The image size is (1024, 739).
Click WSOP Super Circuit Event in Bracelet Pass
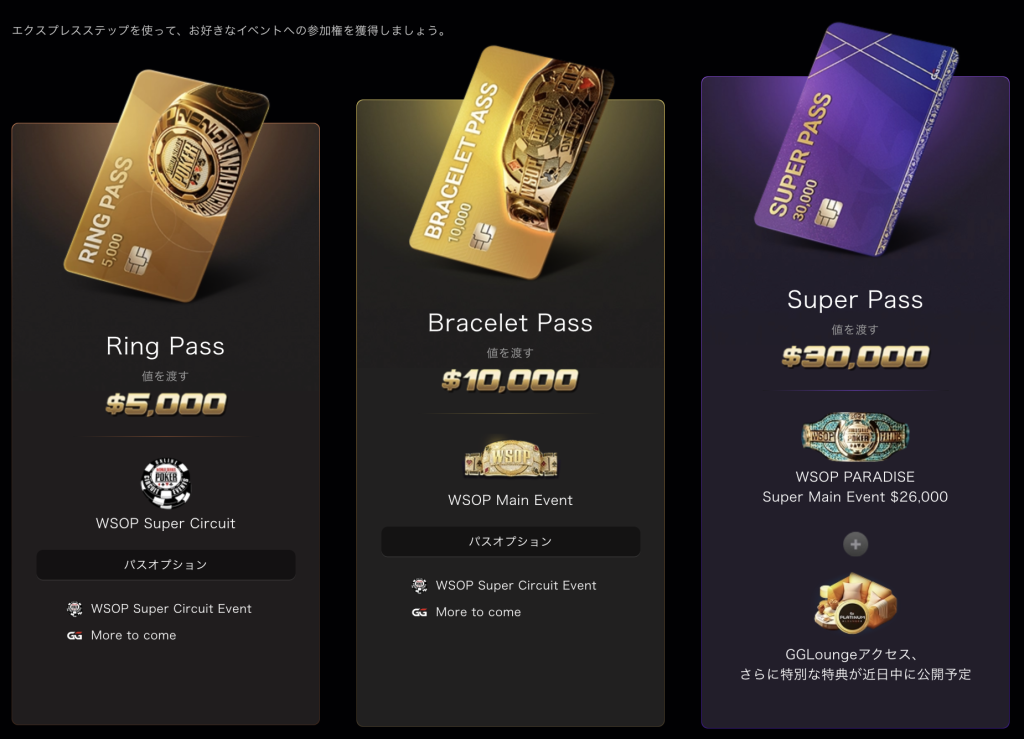pos(516,586)
